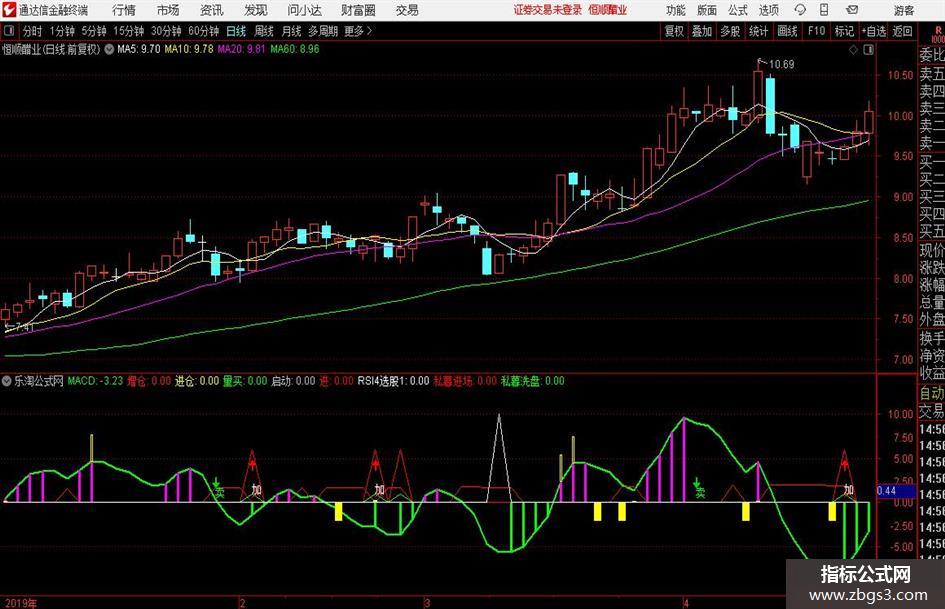945x609 pixels.
Task: Click the 通达信 red logo icon
Action: pyautogui.click(x=9, y=10)
